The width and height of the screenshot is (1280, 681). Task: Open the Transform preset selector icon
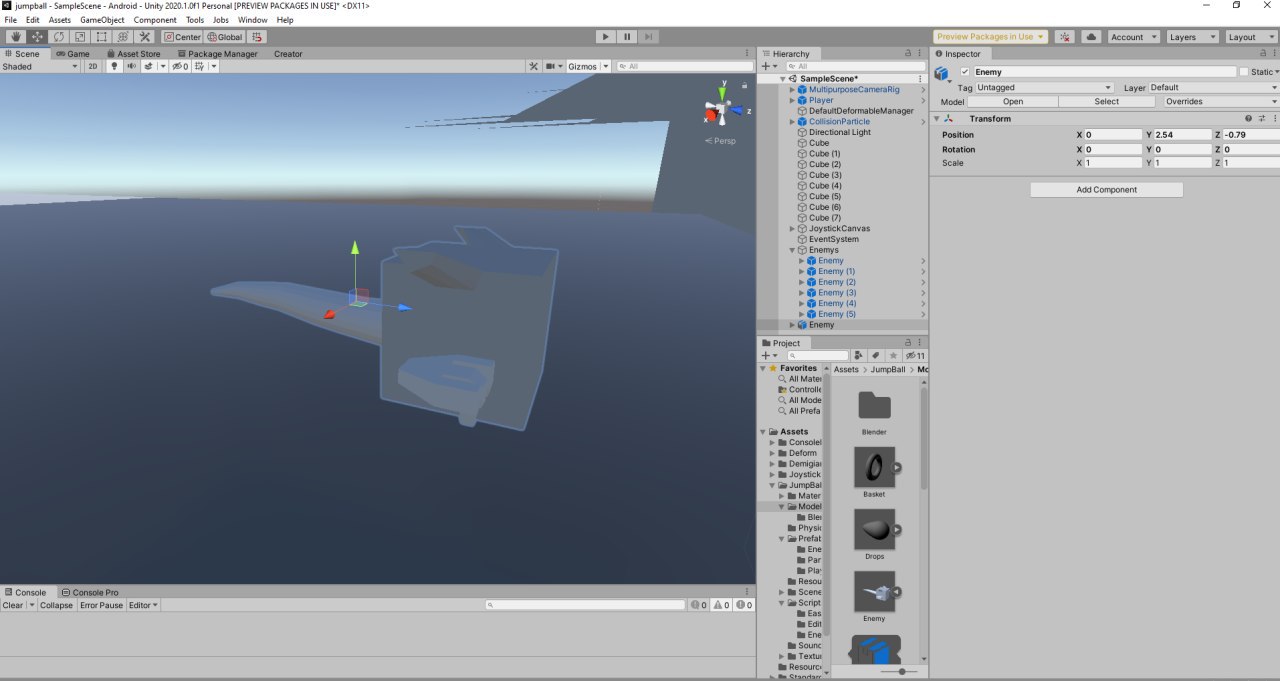(1261, 119)
